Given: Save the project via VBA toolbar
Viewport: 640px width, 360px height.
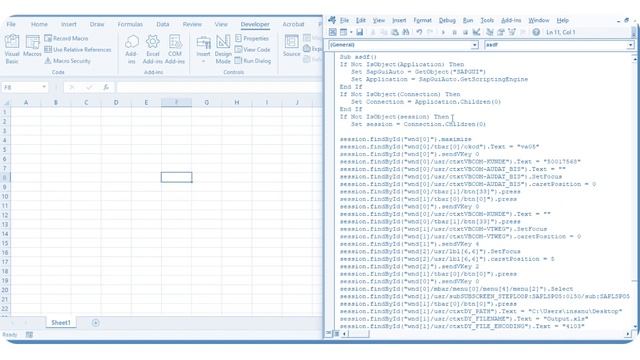Looking at the screenshot, I should click(359, 32).
